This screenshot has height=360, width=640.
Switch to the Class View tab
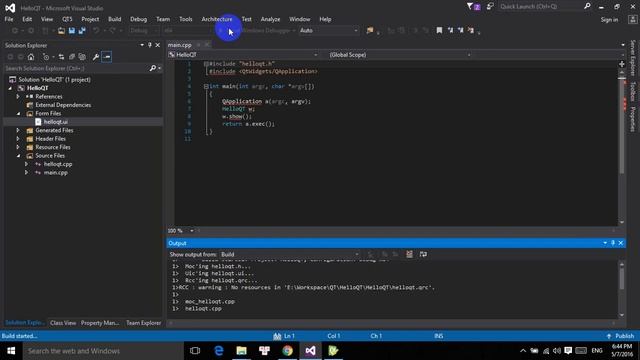click(x=63, y=323)
